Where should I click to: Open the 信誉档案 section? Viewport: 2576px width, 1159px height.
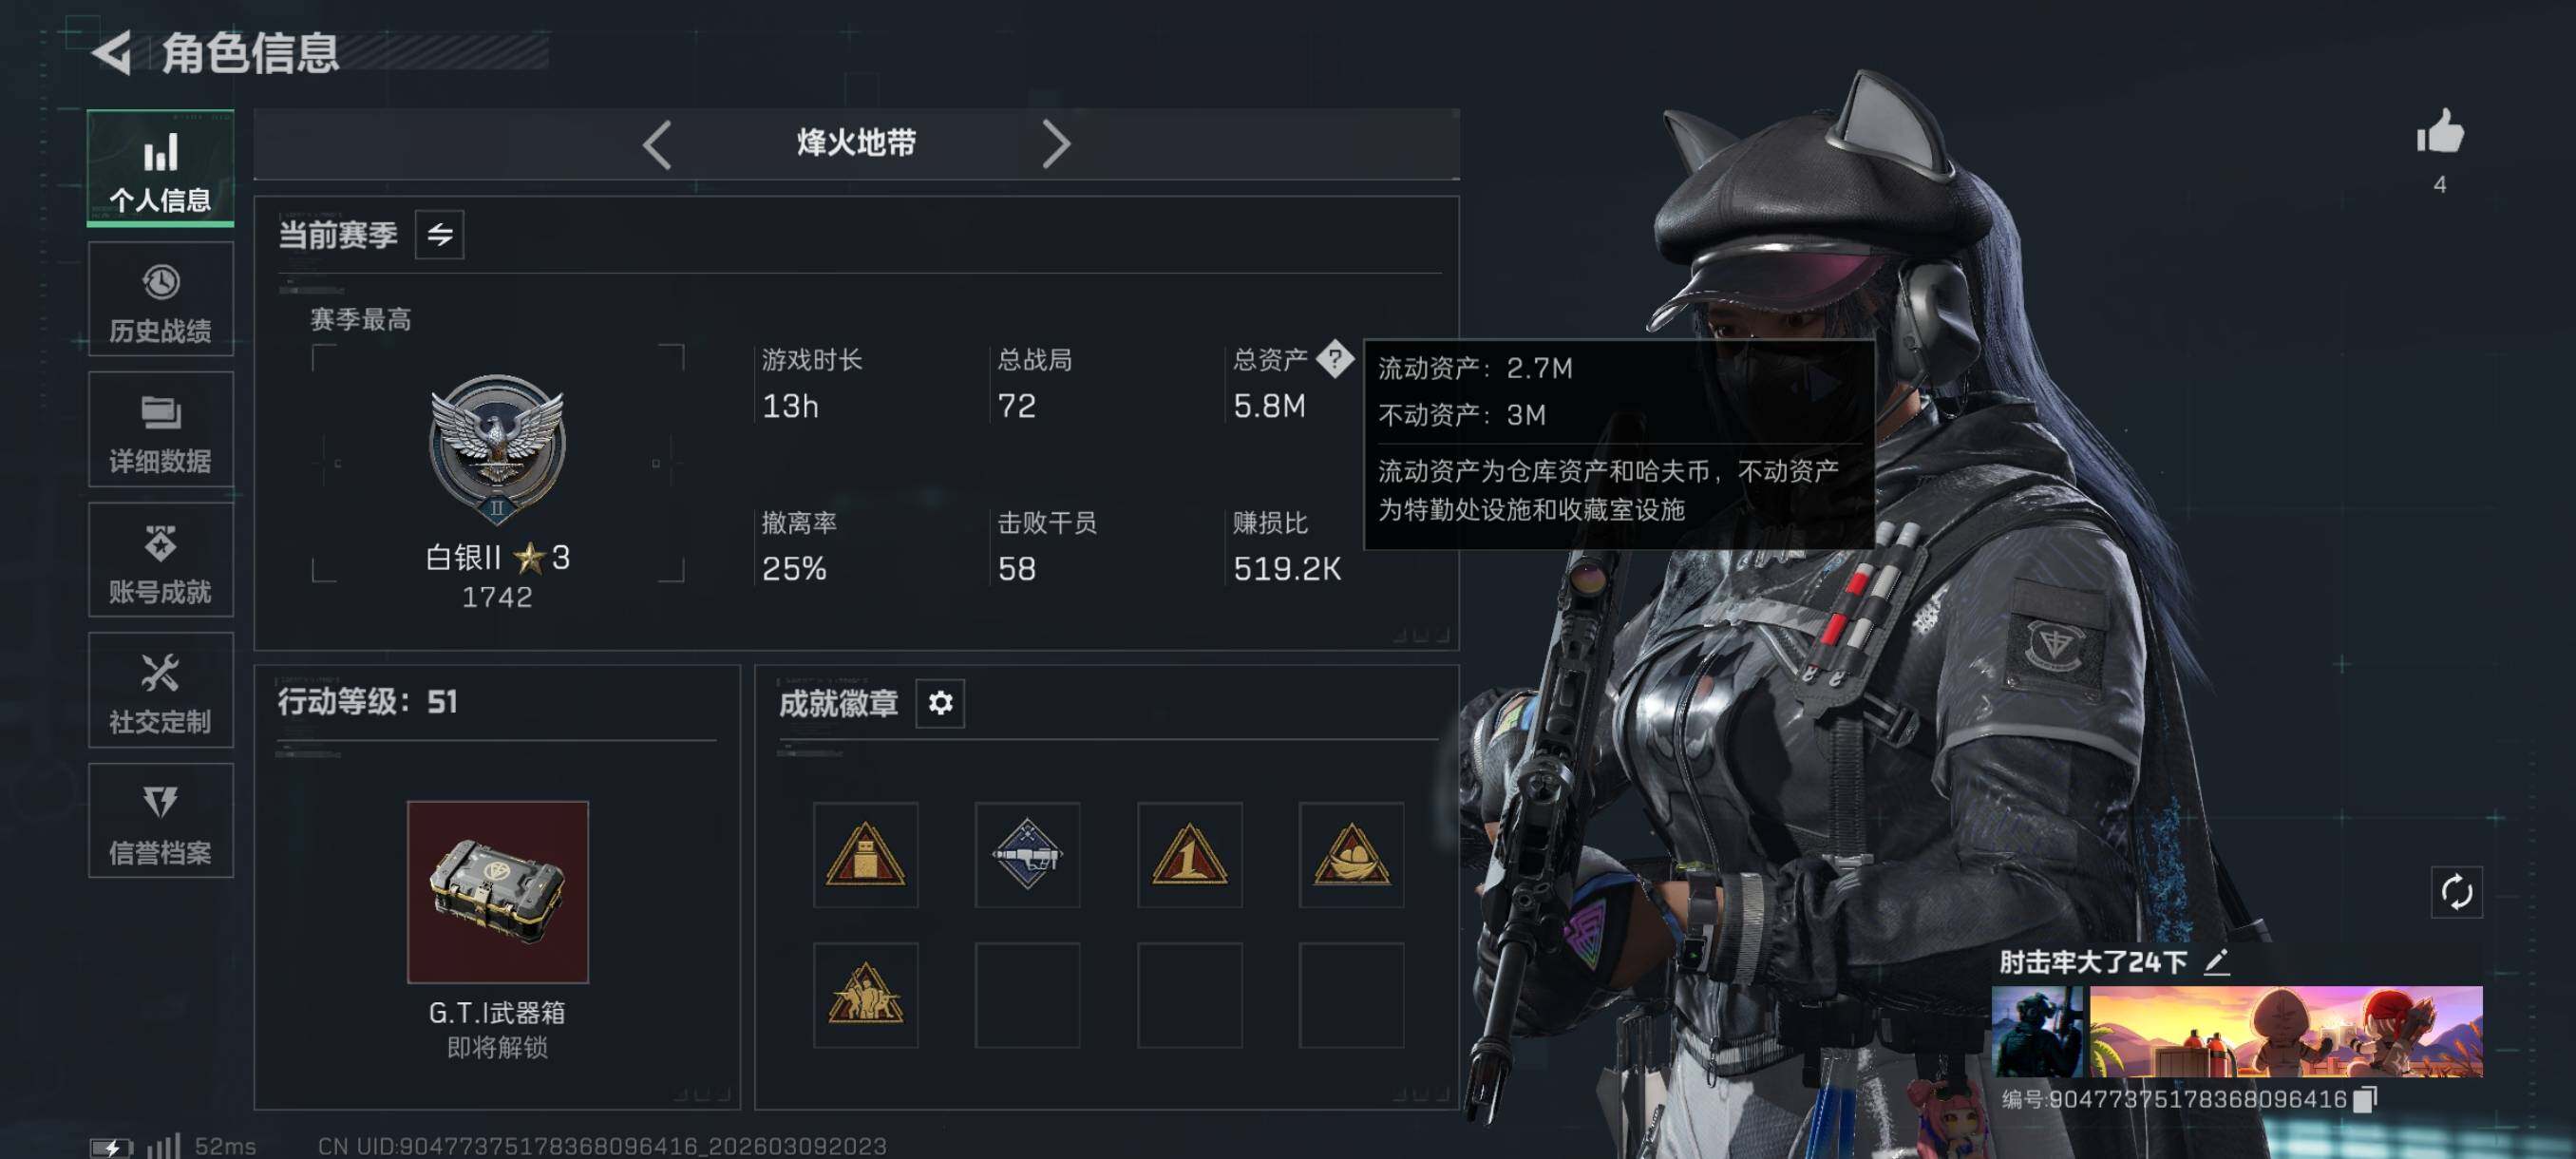[x=161, y=821]
